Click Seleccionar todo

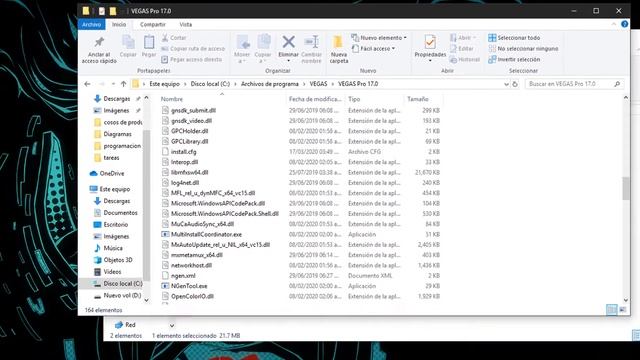pos(514,38)
